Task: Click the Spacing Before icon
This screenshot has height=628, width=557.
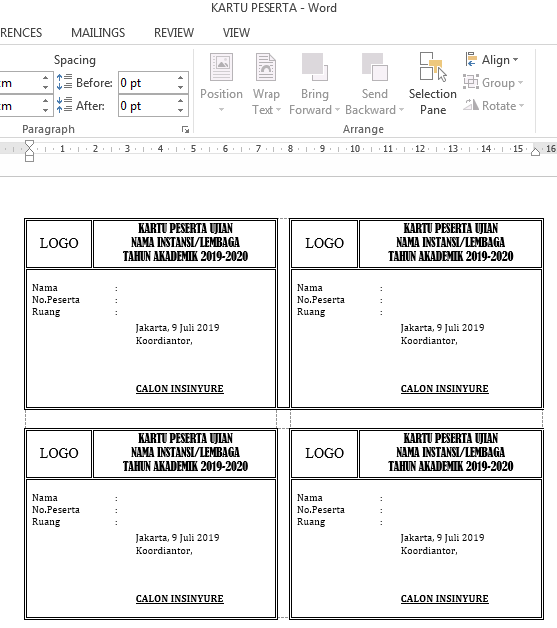Action: (64, 82)
